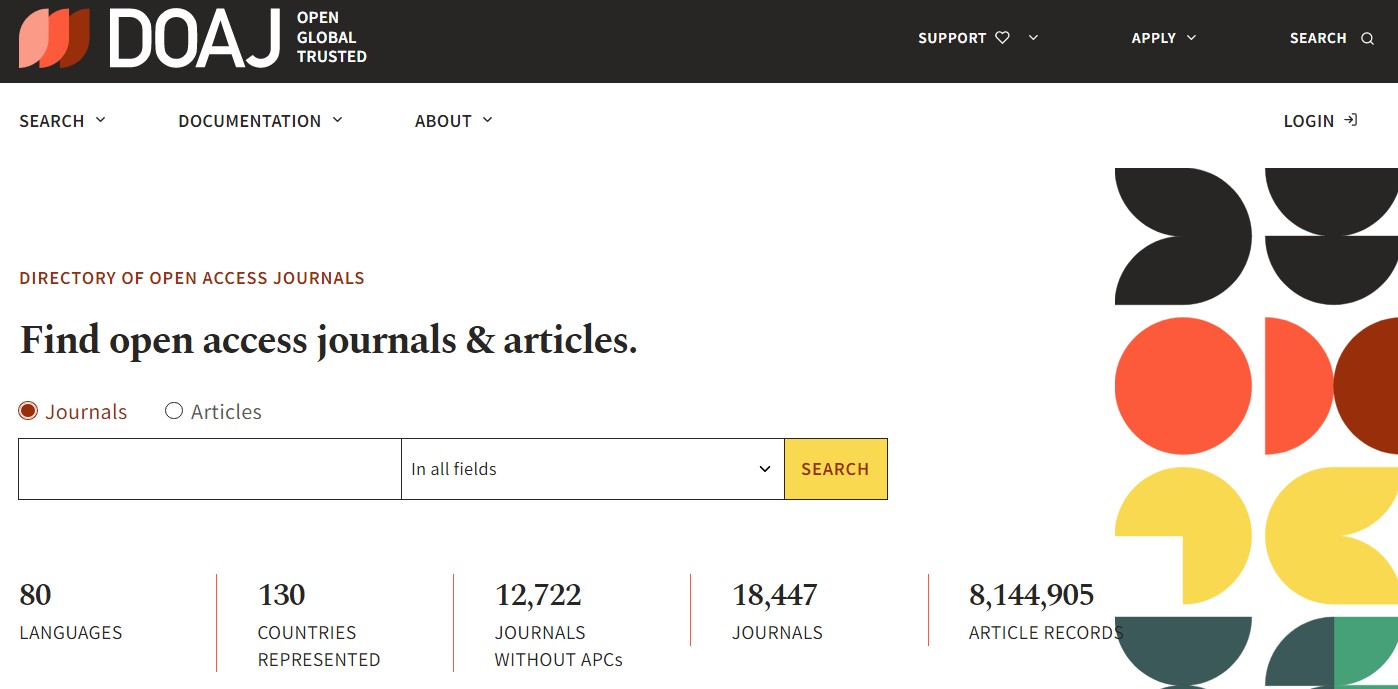Expand the Search navigation menu
This screenshot has height=689, width=1398.
62,121
